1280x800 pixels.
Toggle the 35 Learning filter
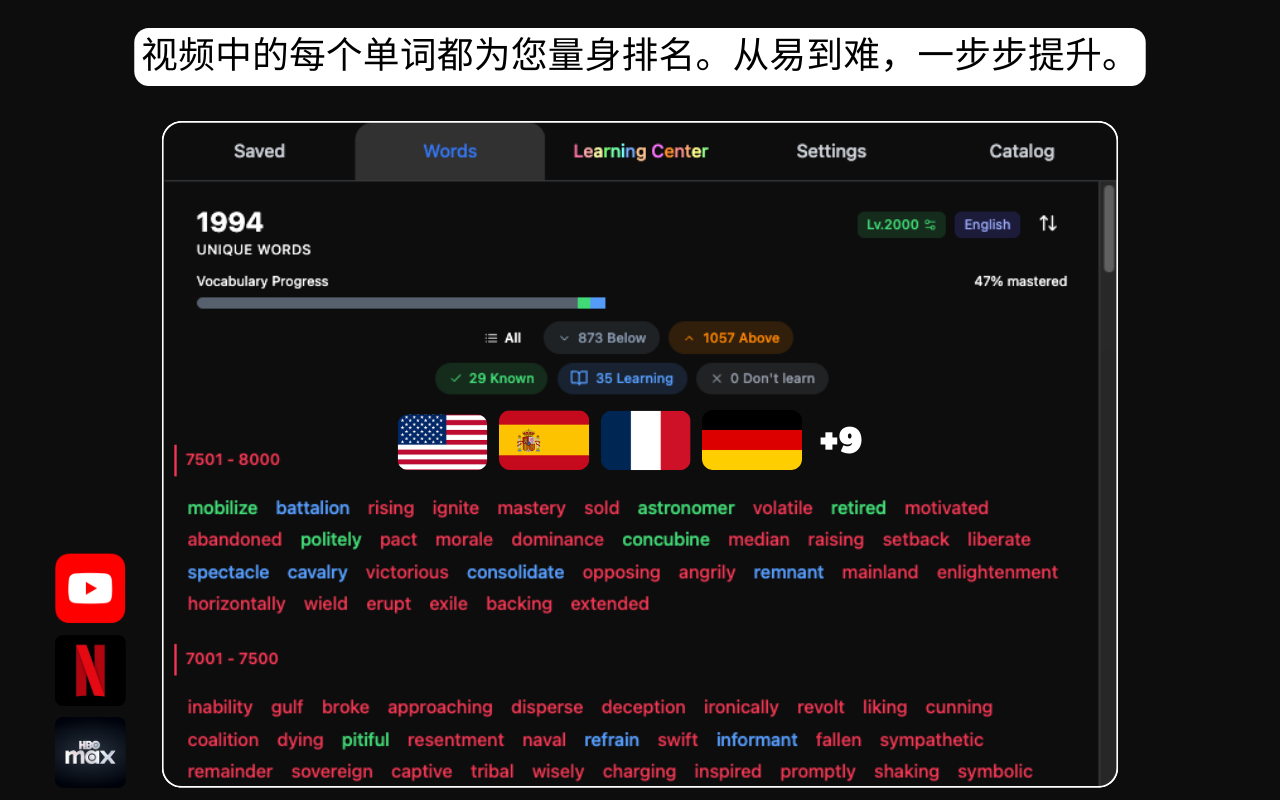tap(622, 378)
